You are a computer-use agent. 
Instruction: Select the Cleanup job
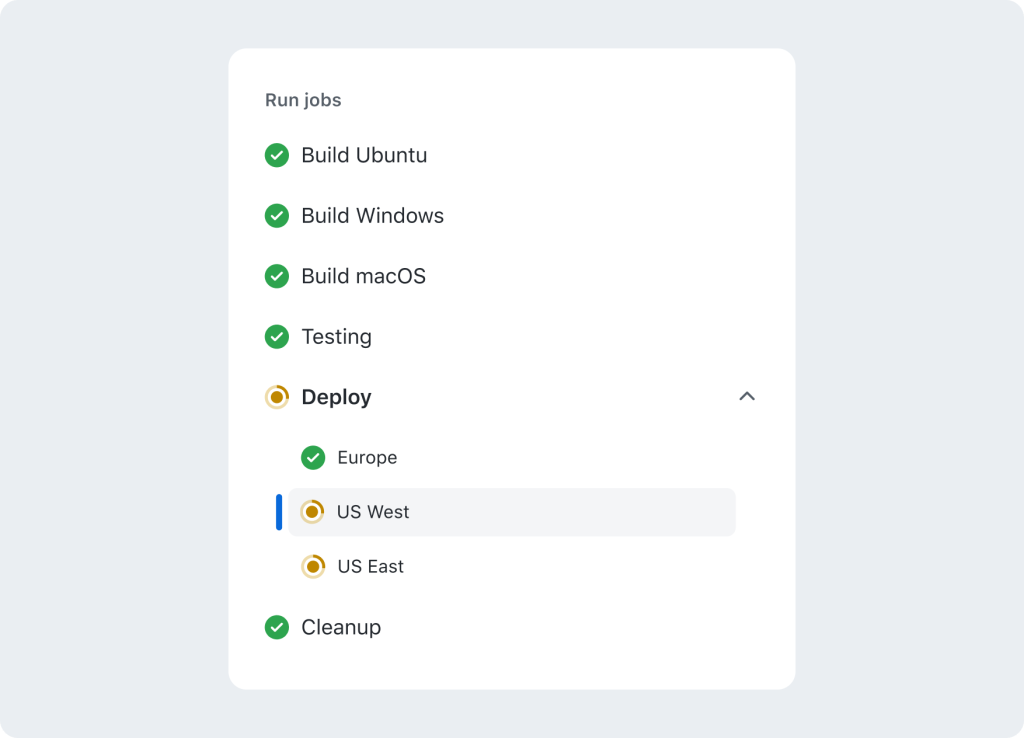pos(341,627)
